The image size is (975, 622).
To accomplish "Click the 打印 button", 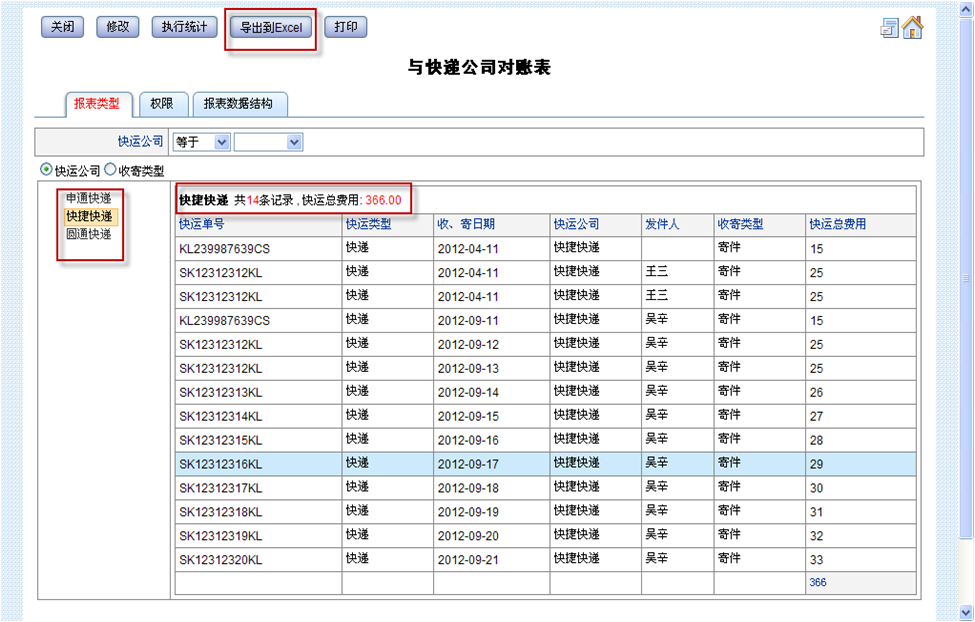I will tap(346, 27).
